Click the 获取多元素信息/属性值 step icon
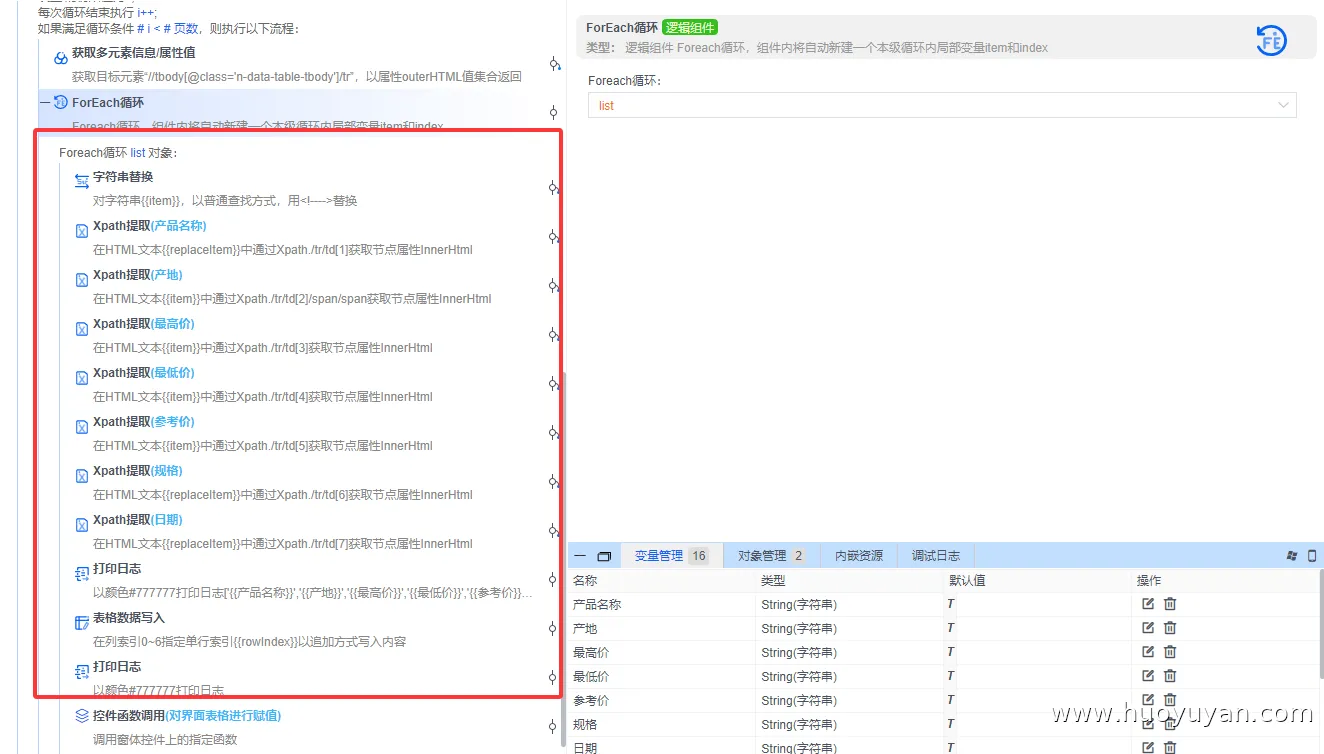This screenshot has height=754, width=1324. (60, 58)
